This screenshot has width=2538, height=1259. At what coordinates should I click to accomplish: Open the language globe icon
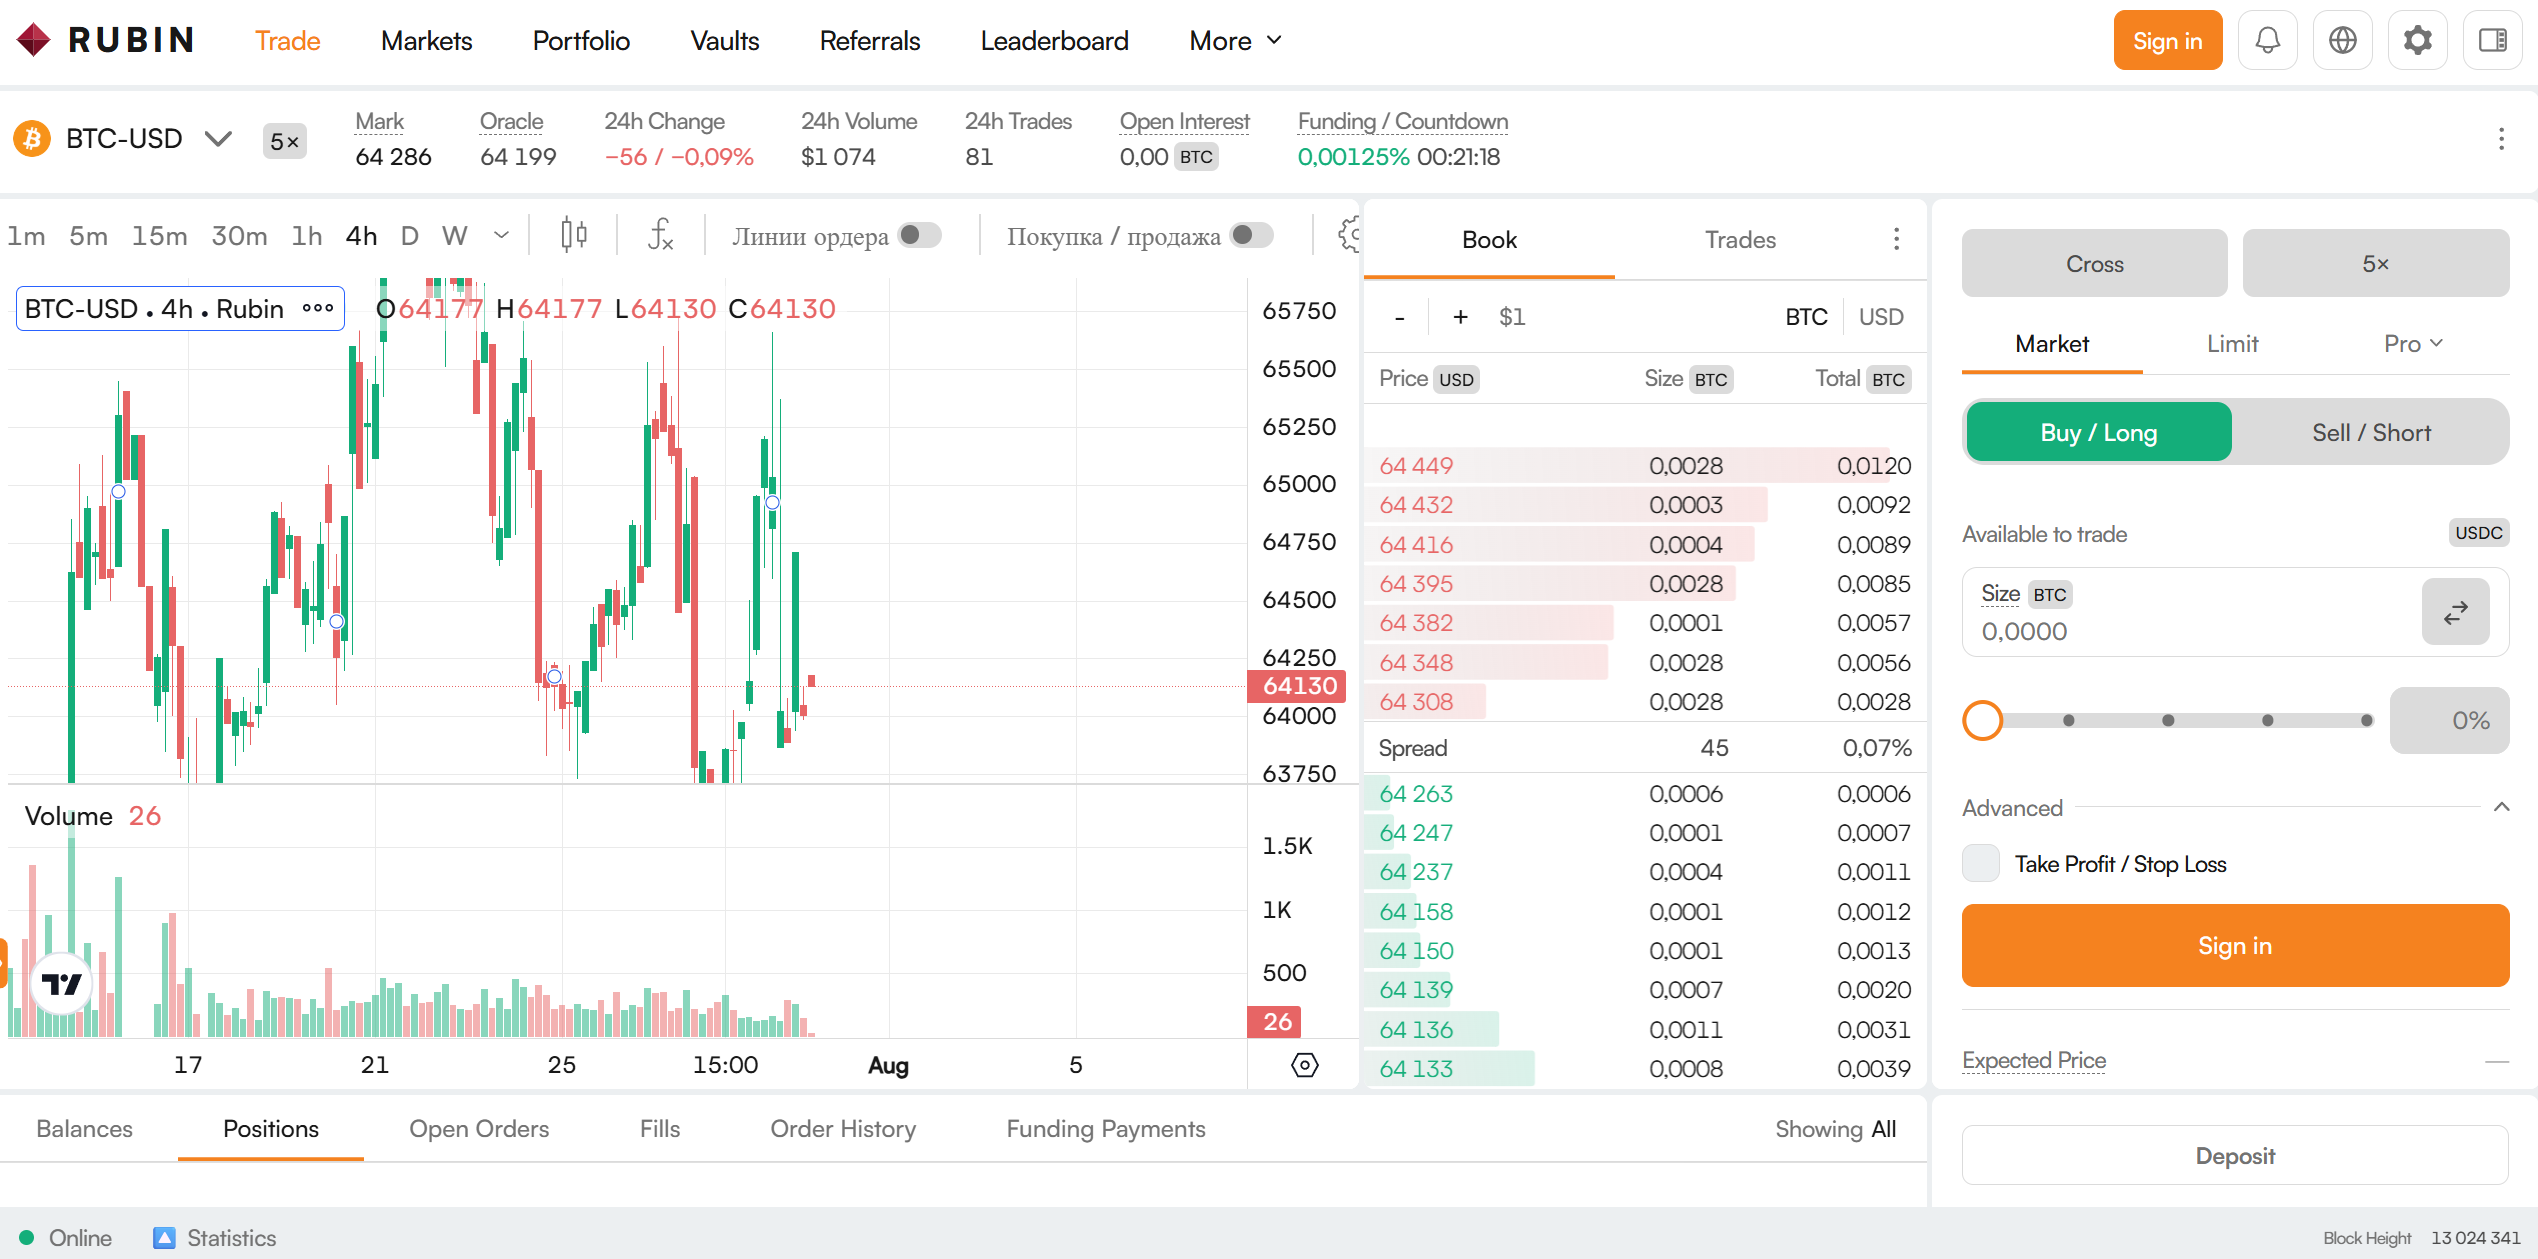[x=2342, y=41]
